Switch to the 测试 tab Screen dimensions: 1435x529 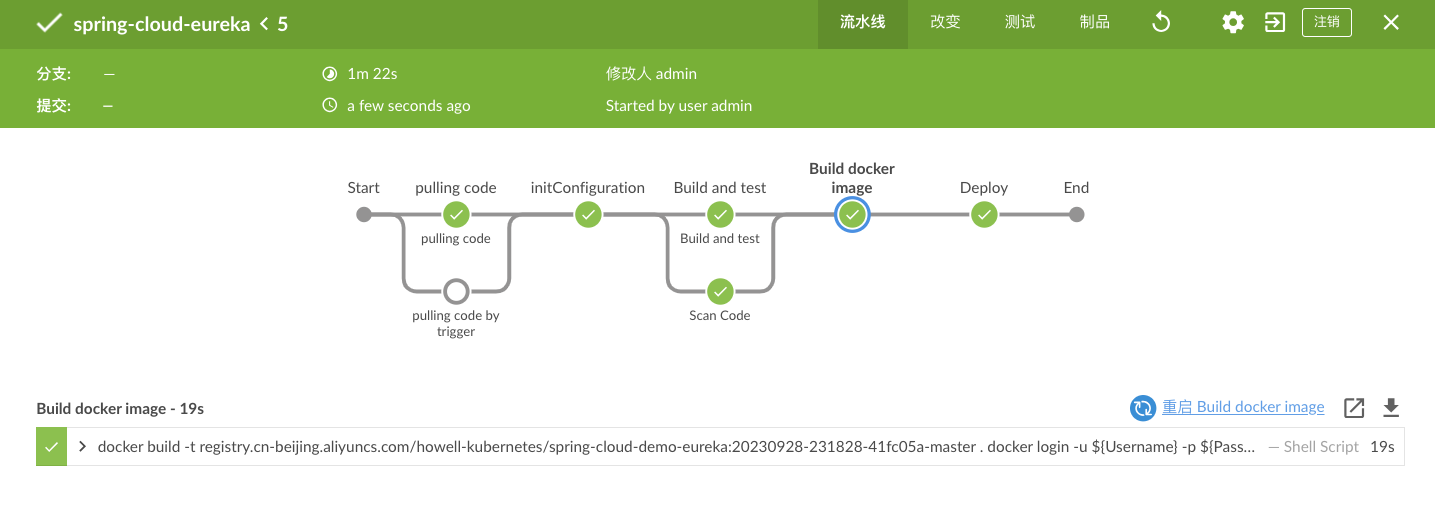1020,23
